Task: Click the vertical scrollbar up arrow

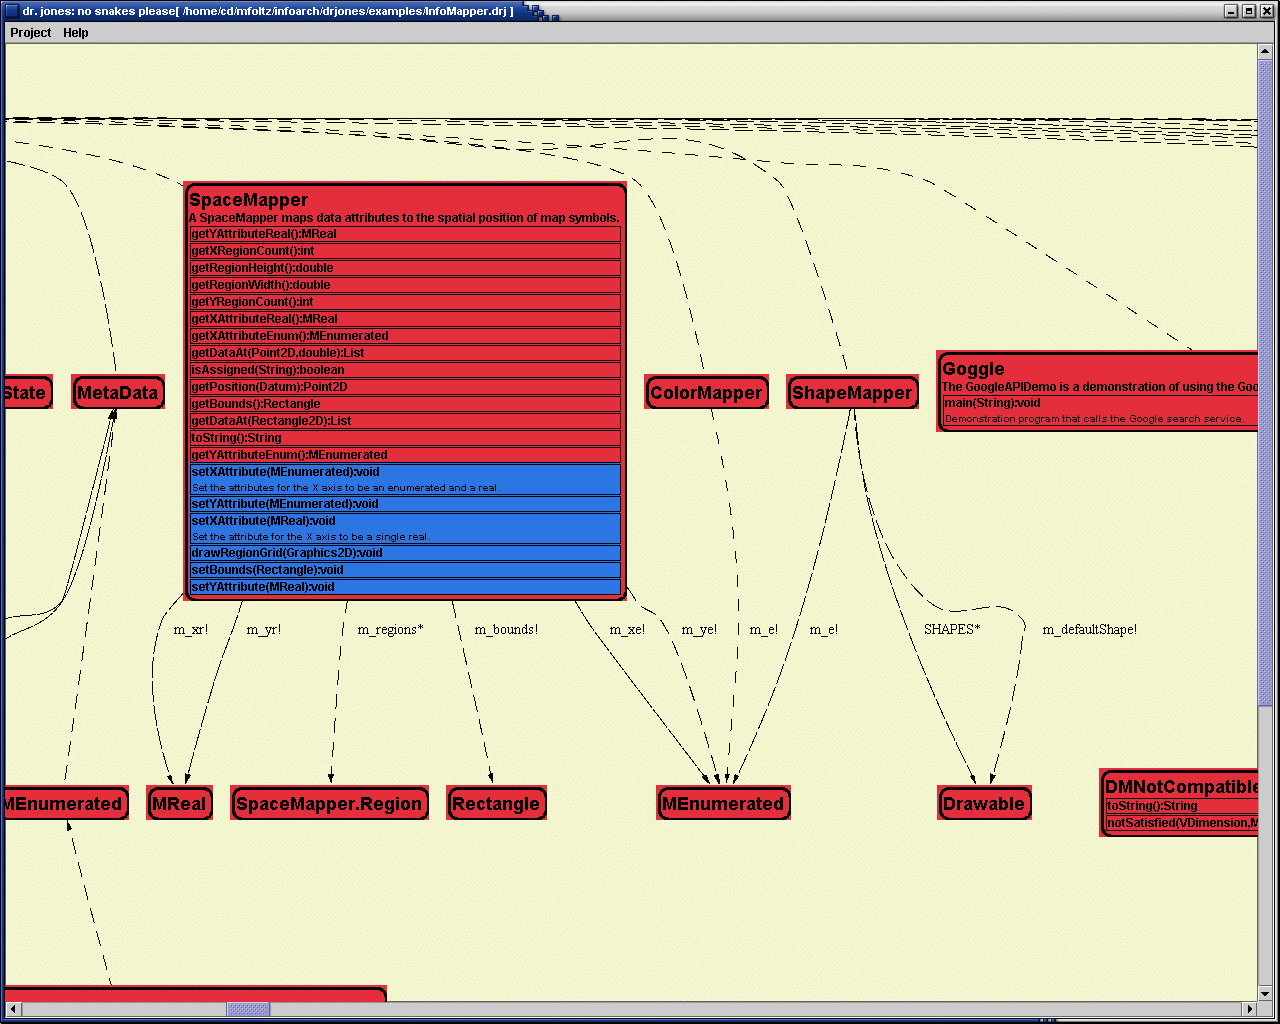Action: pos(1265,52)
